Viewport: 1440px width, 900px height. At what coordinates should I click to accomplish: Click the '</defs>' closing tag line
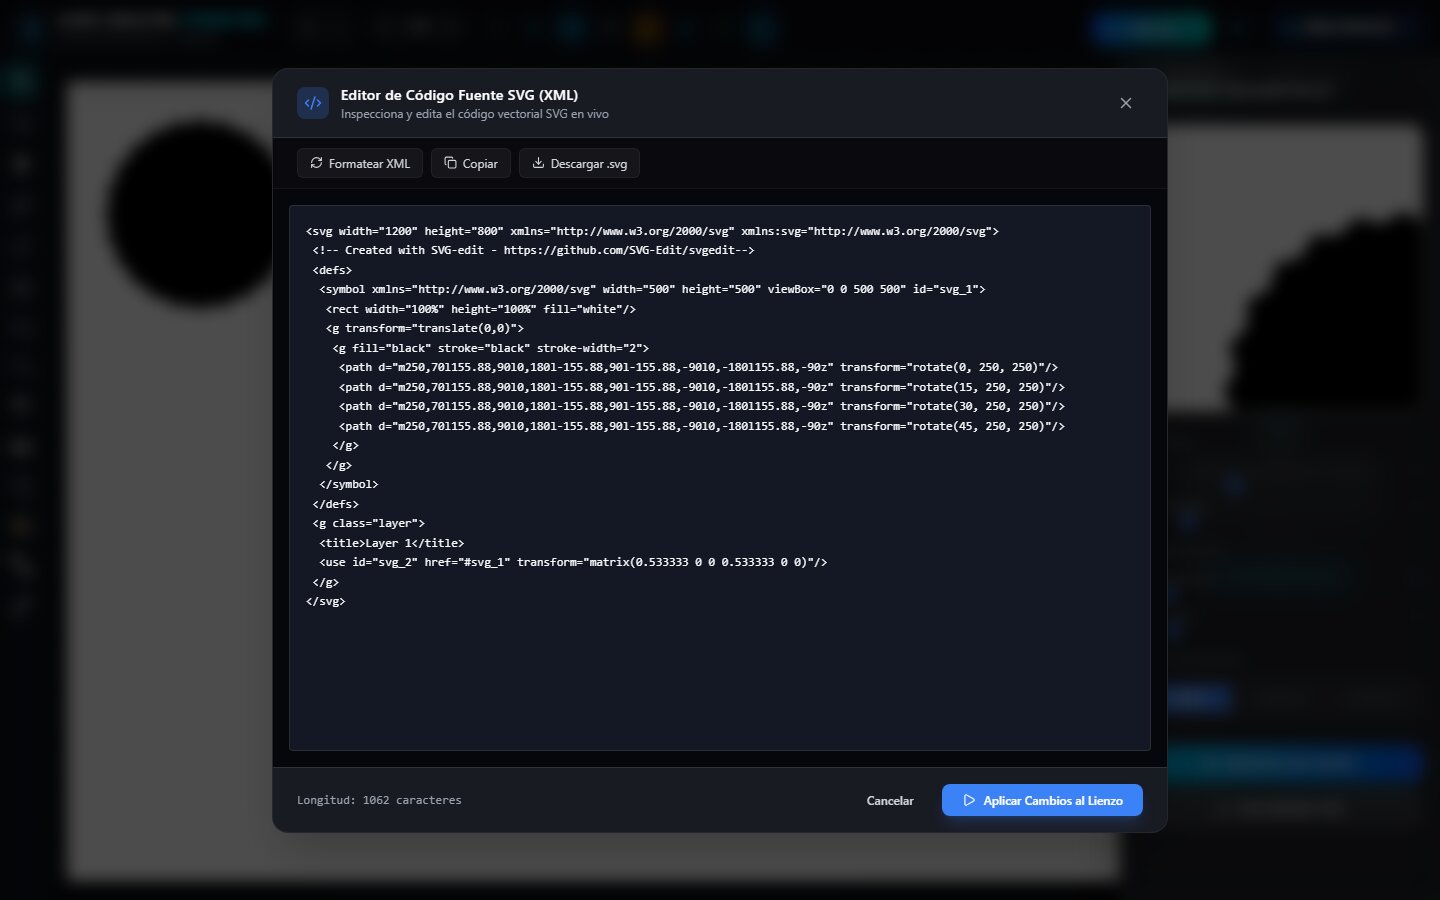click(x=336, y=504)
